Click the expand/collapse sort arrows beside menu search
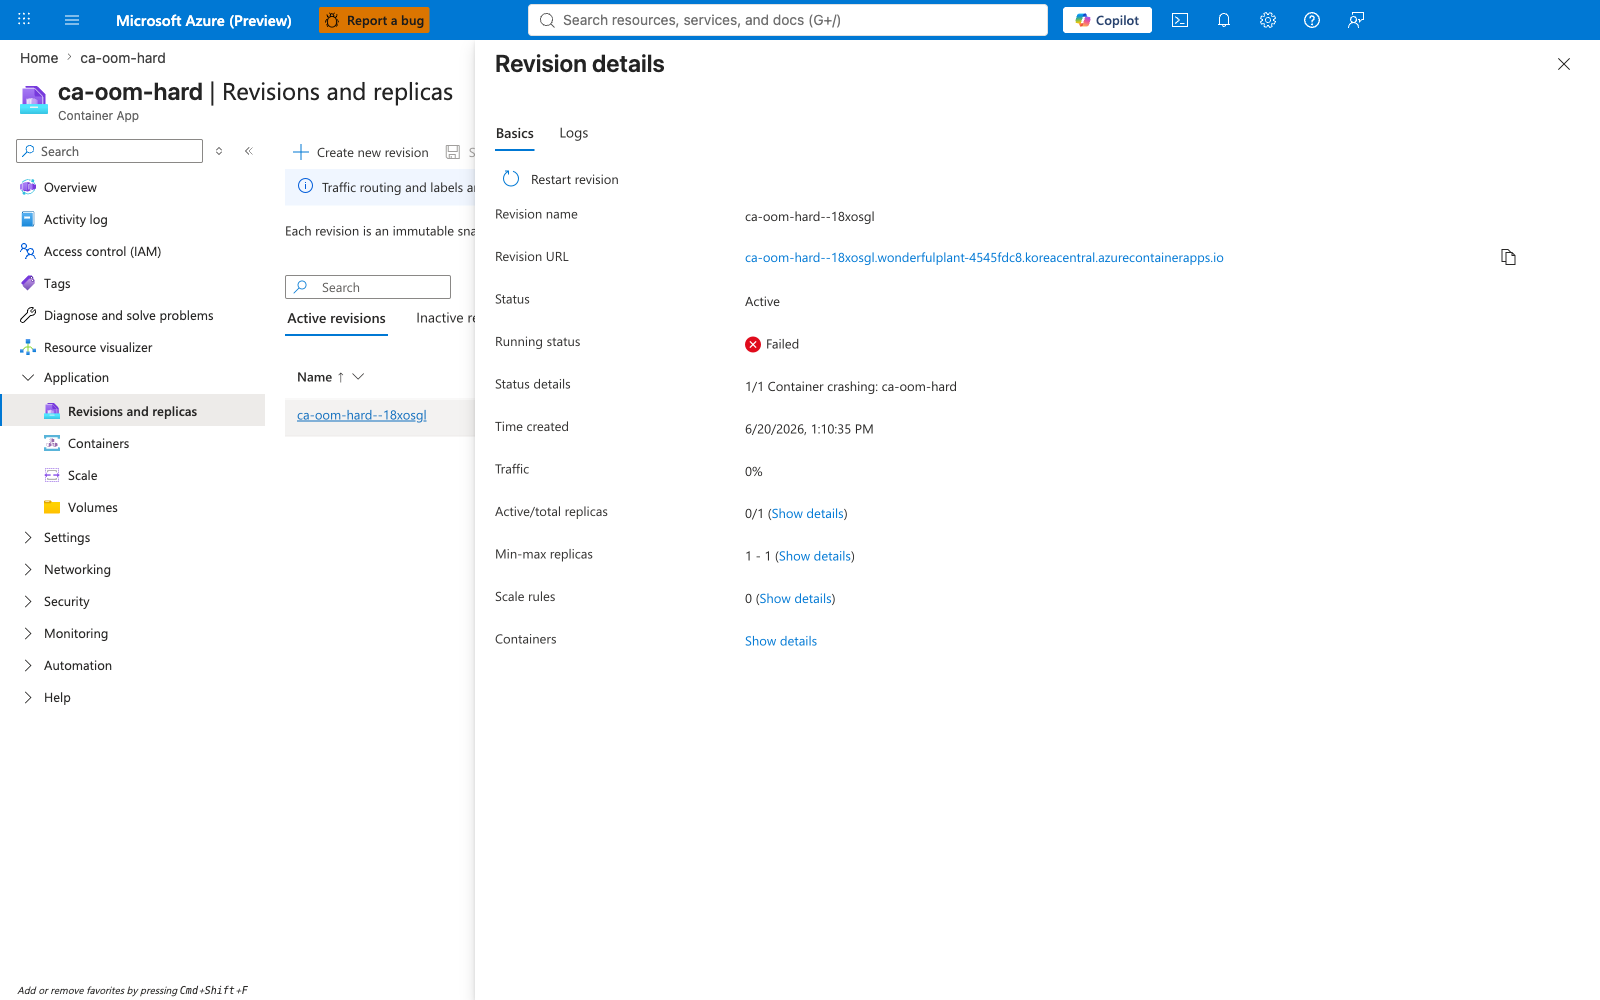The width and height of the screenshot is (1600, 1000). coord(219,151)
